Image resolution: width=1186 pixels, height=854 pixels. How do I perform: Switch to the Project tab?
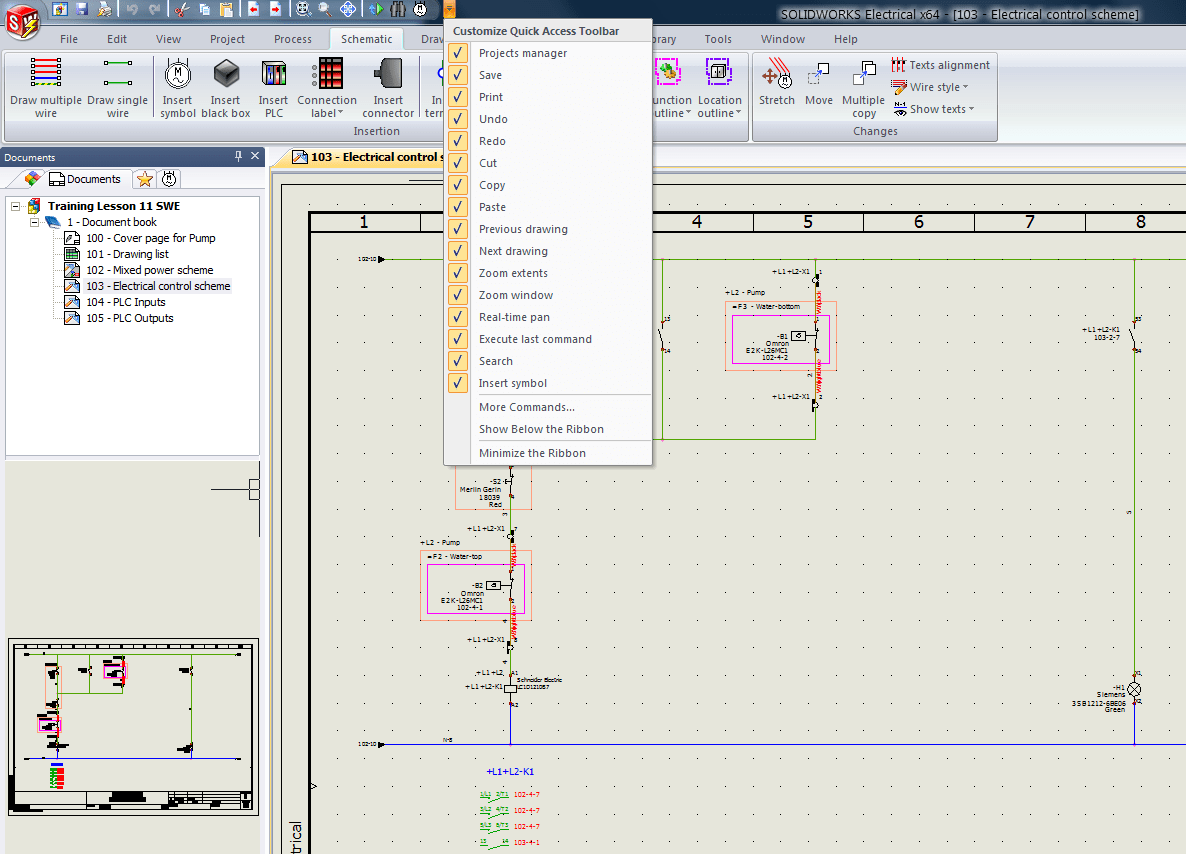tap(227, 39)
